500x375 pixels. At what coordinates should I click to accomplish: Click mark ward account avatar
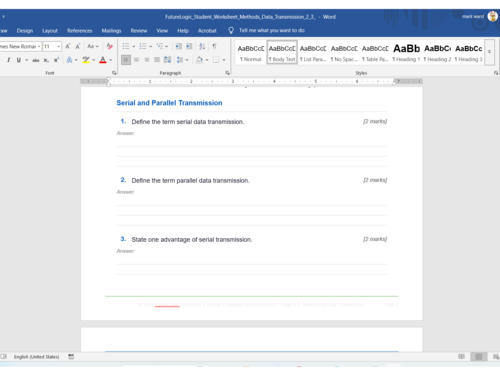point(493,16)
